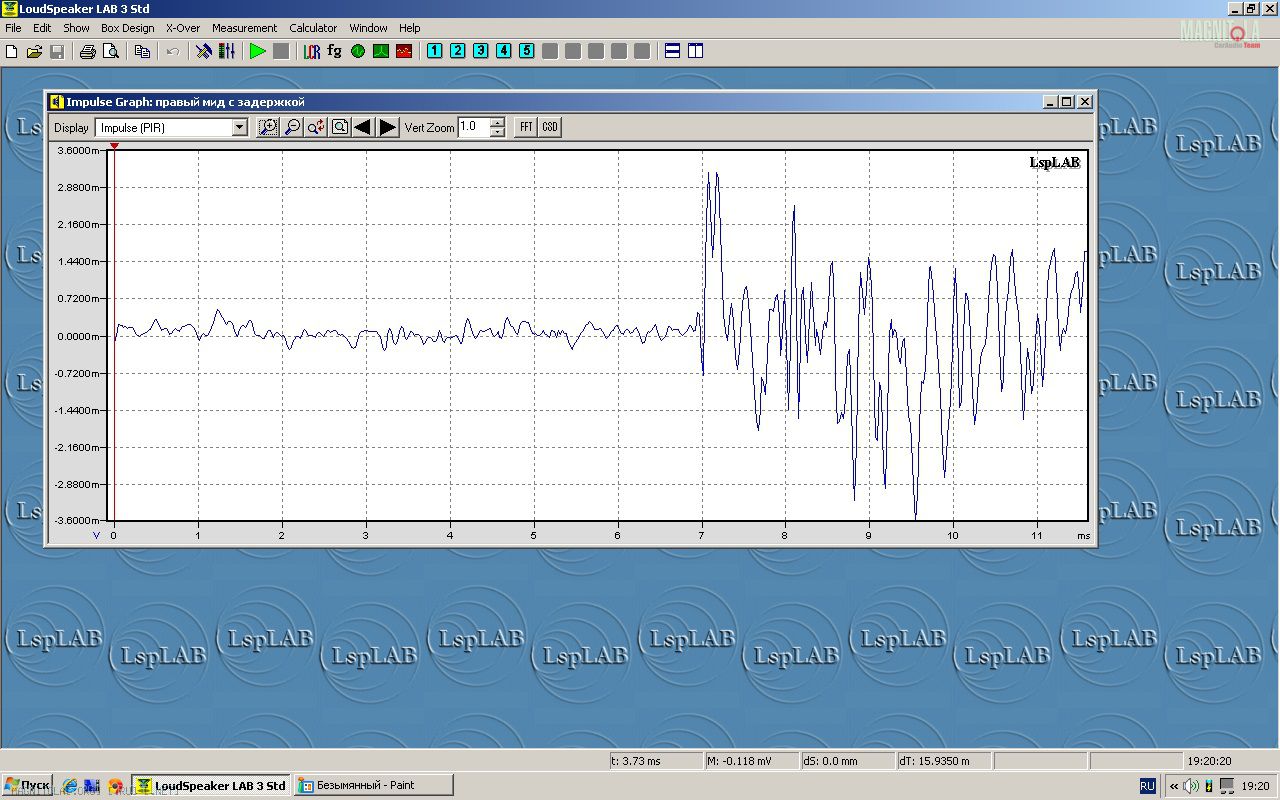Click the FFT button
Image resolution: width=1280 pixels, height=800 pixels.
[x=526, y=127]
